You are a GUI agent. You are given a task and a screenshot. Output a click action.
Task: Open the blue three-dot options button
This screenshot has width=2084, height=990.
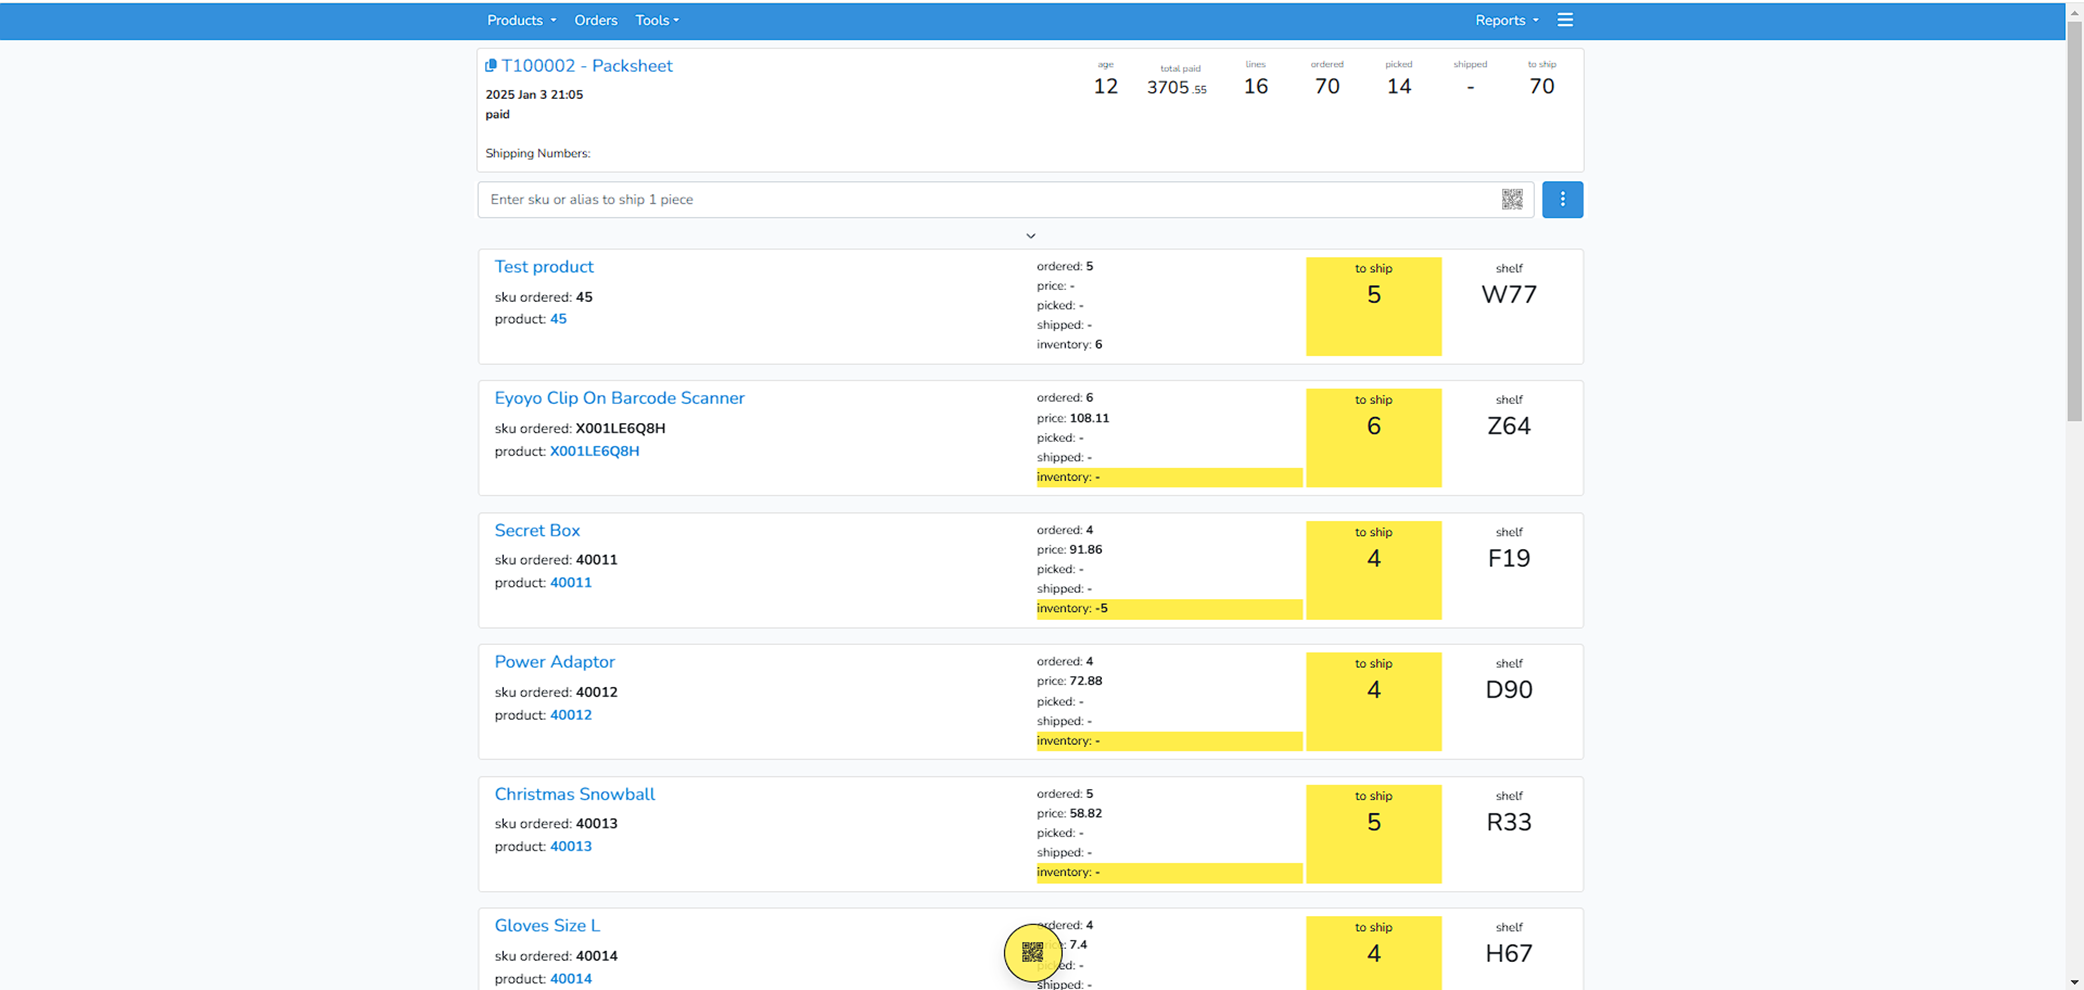[1562, 199]
